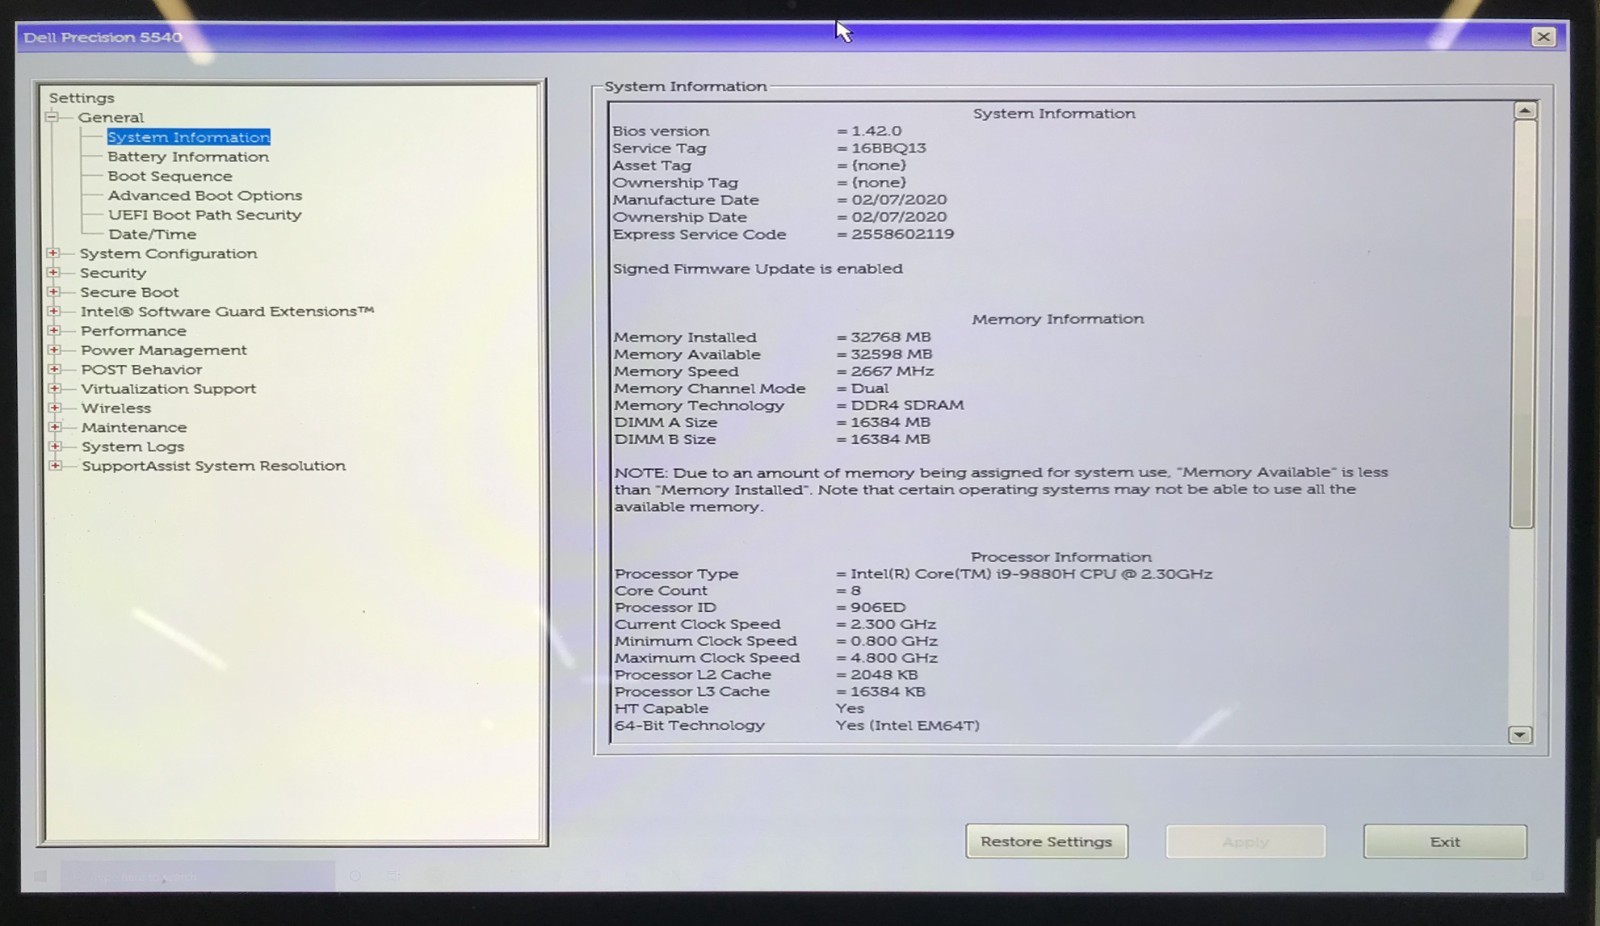Click the 64-Bit Technology value
Image resolution: width=1600 pixels, height=926 pixels.
(907, 726)
